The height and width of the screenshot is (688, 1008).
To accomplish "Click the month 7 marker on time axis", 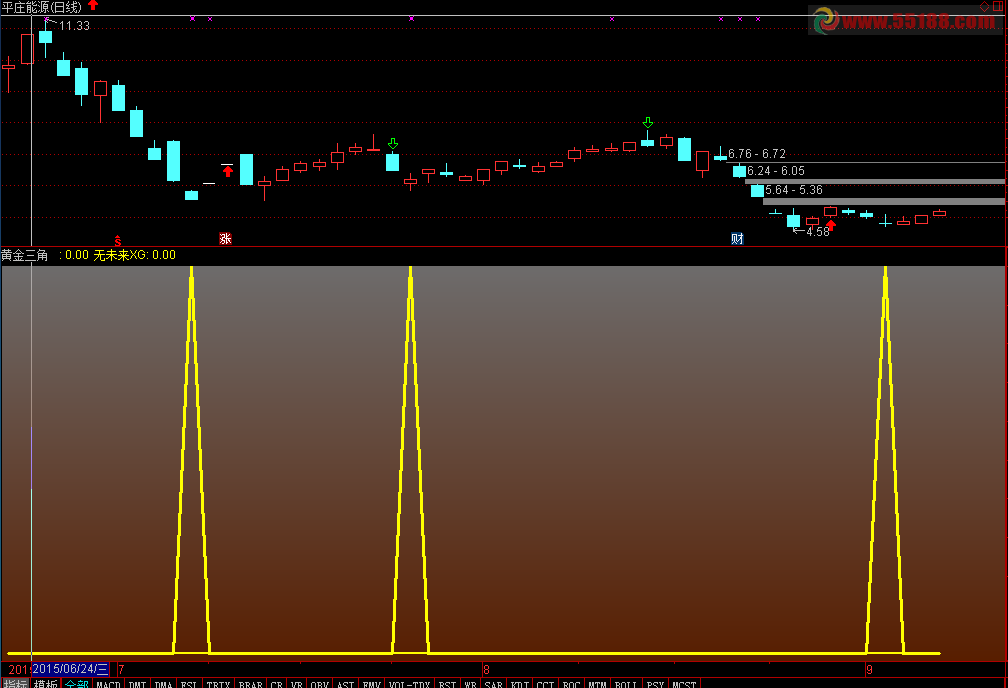I will pyautogui.click(x=121, y=670).
